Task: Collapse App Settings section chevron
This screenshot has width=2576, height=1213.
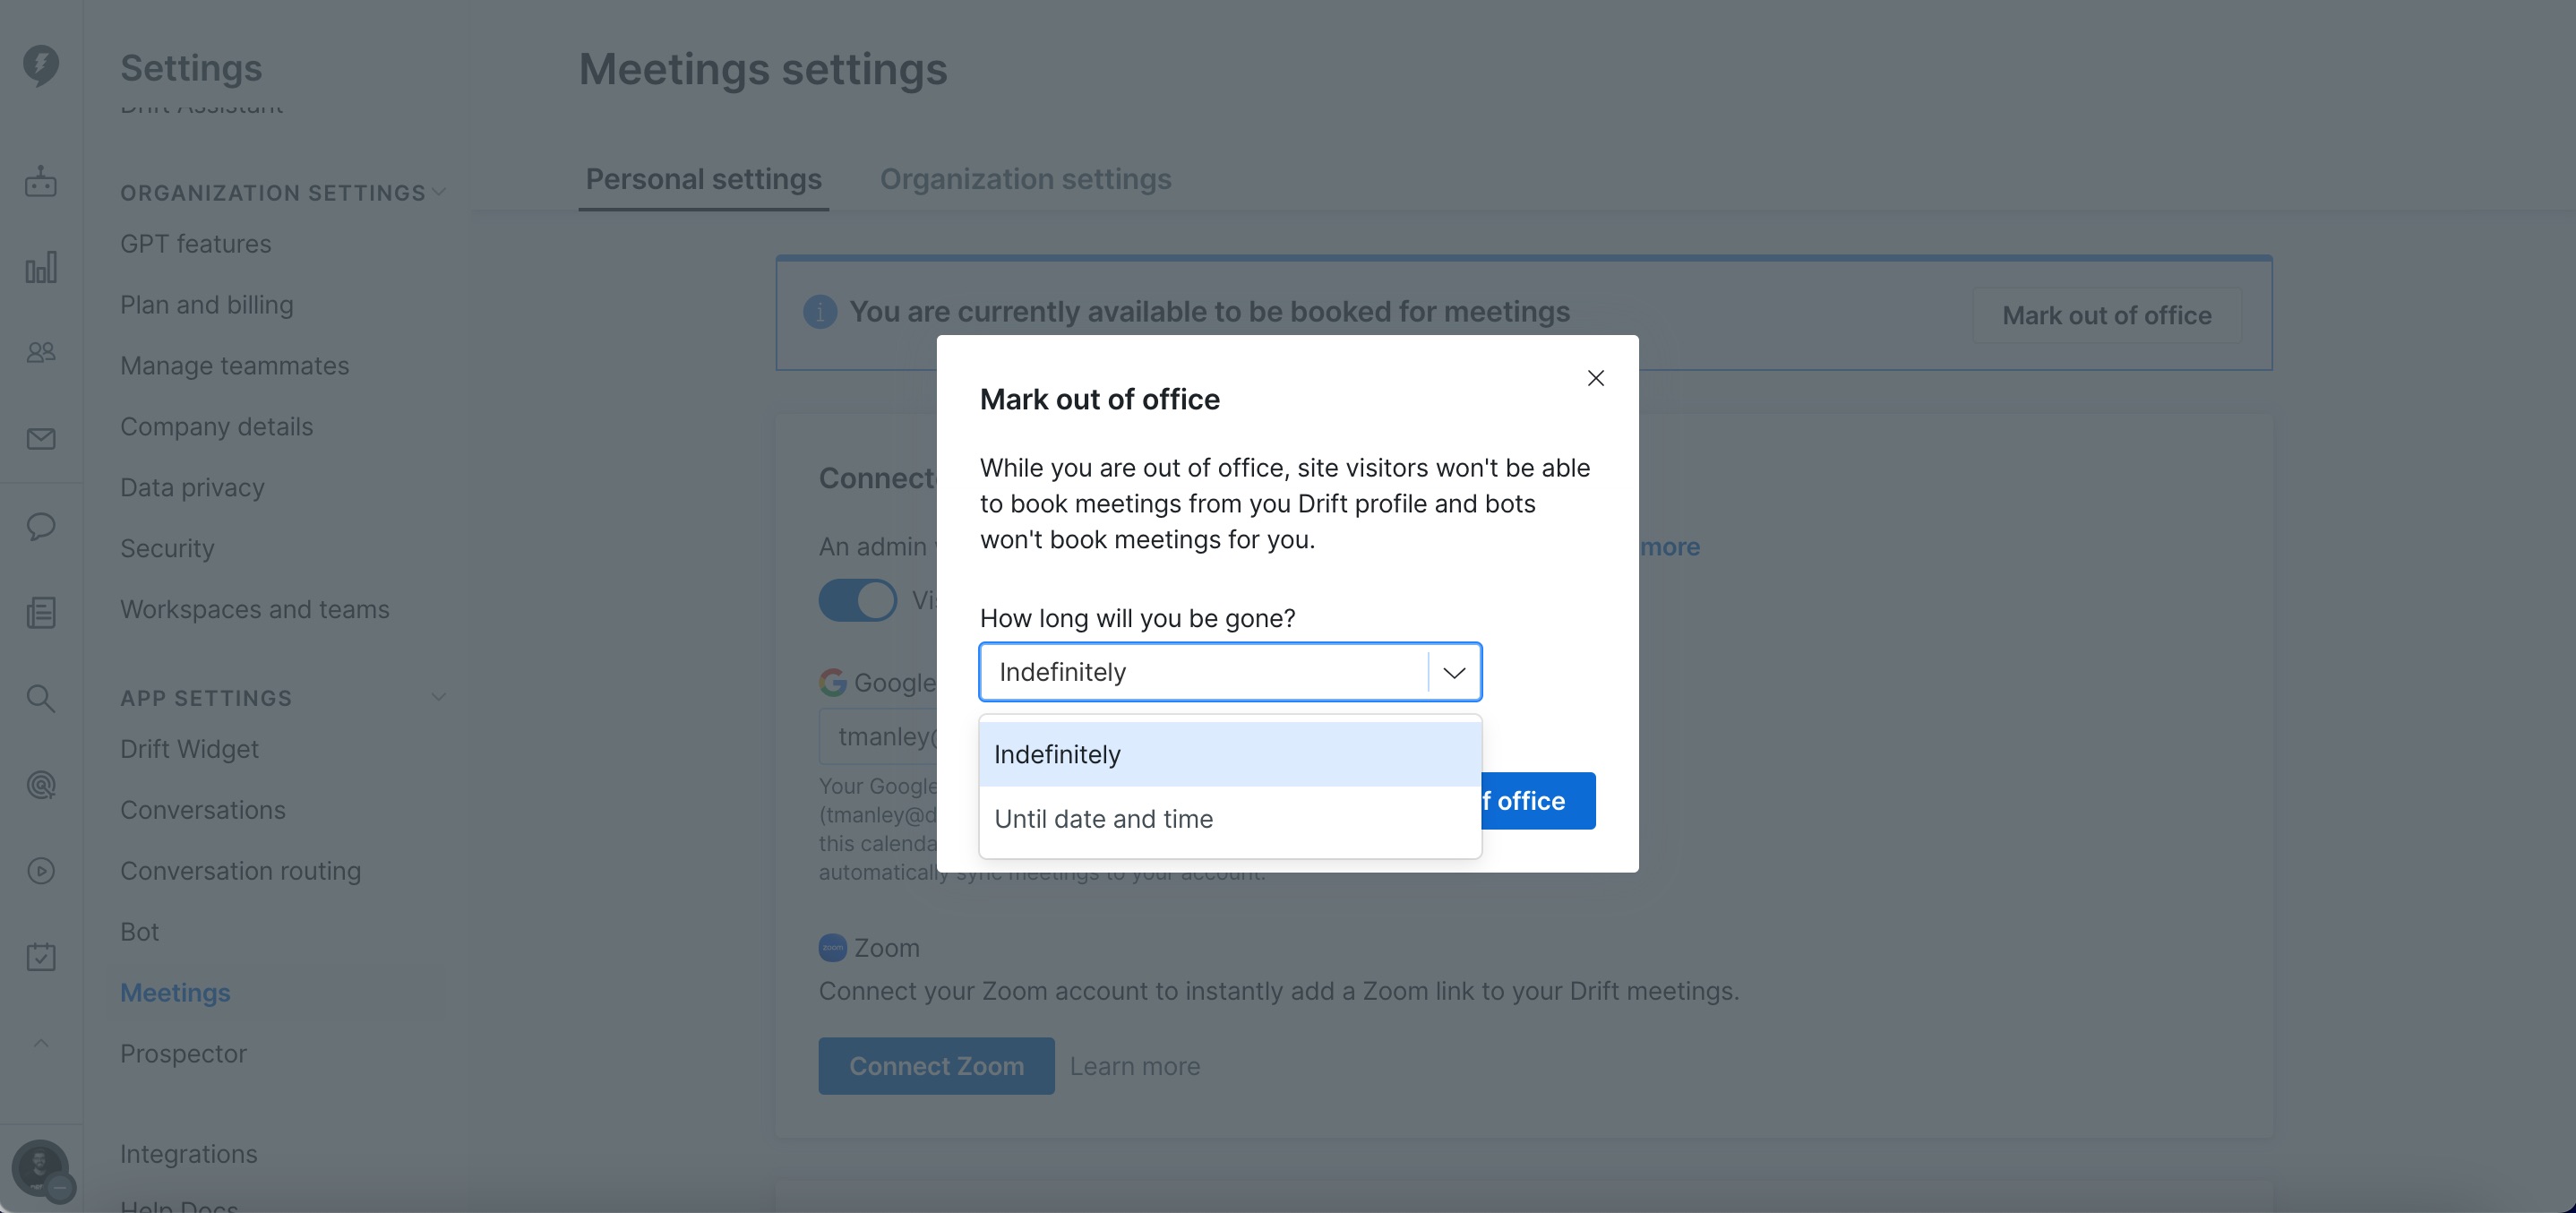Action: [438, 697]
